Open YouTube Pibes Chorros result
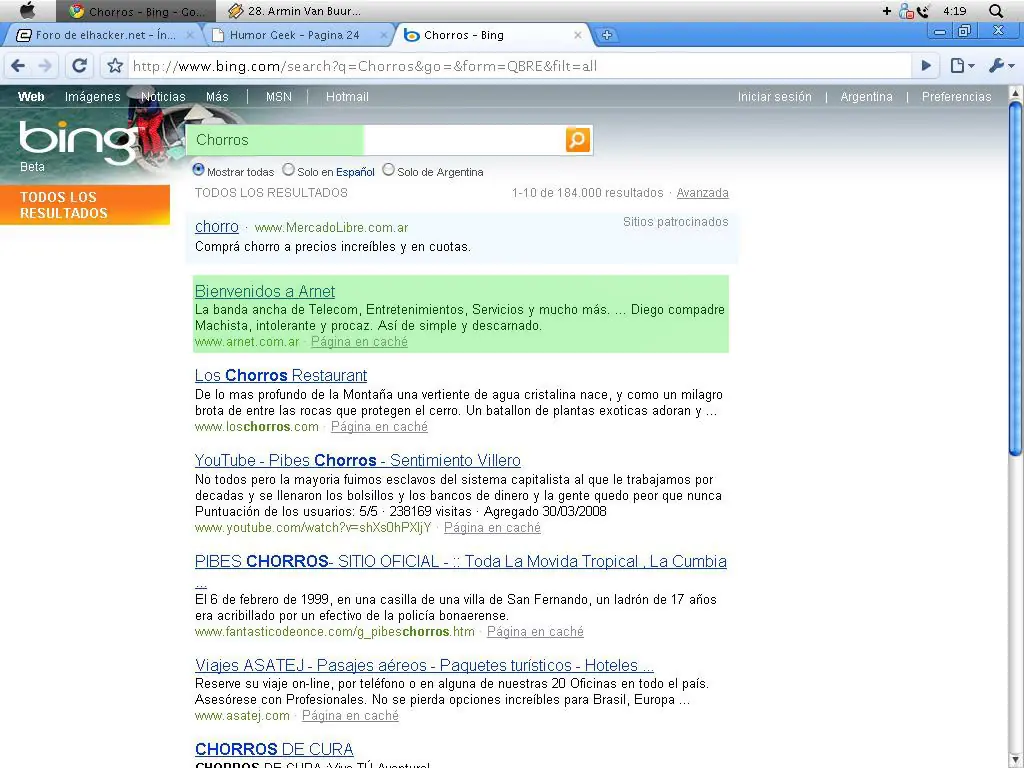The width and height of the screenshot is (1024, 768). (357, 460)
